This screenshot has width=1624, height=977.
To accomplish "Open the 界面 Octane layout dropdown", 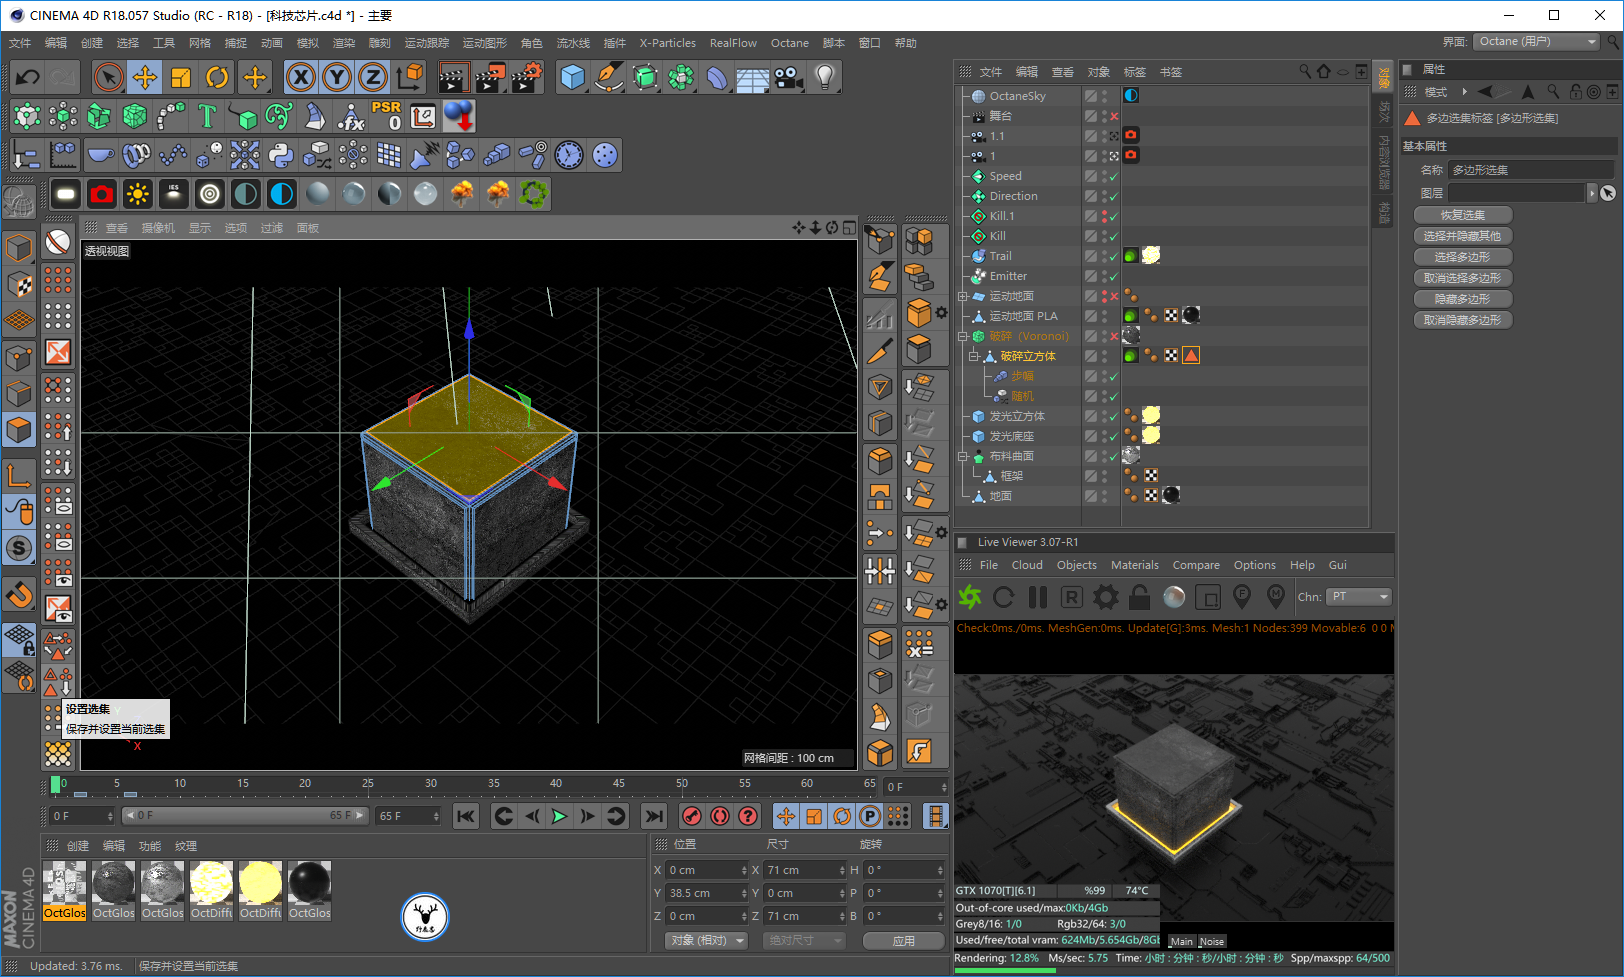I will [1537, 41].
